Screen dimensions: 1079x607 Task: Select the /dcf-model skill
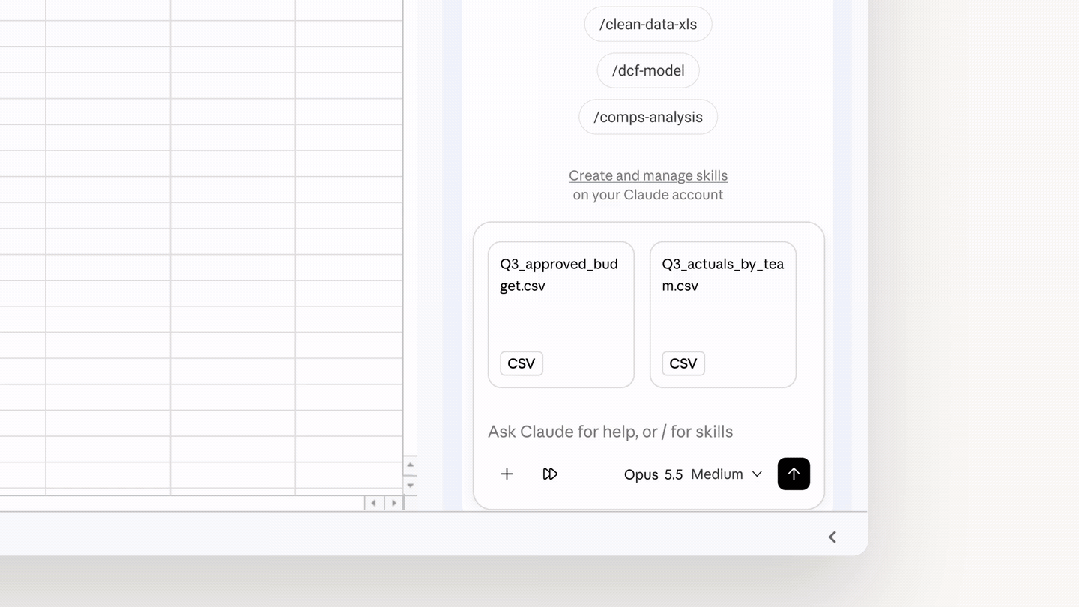coord(648,70)
